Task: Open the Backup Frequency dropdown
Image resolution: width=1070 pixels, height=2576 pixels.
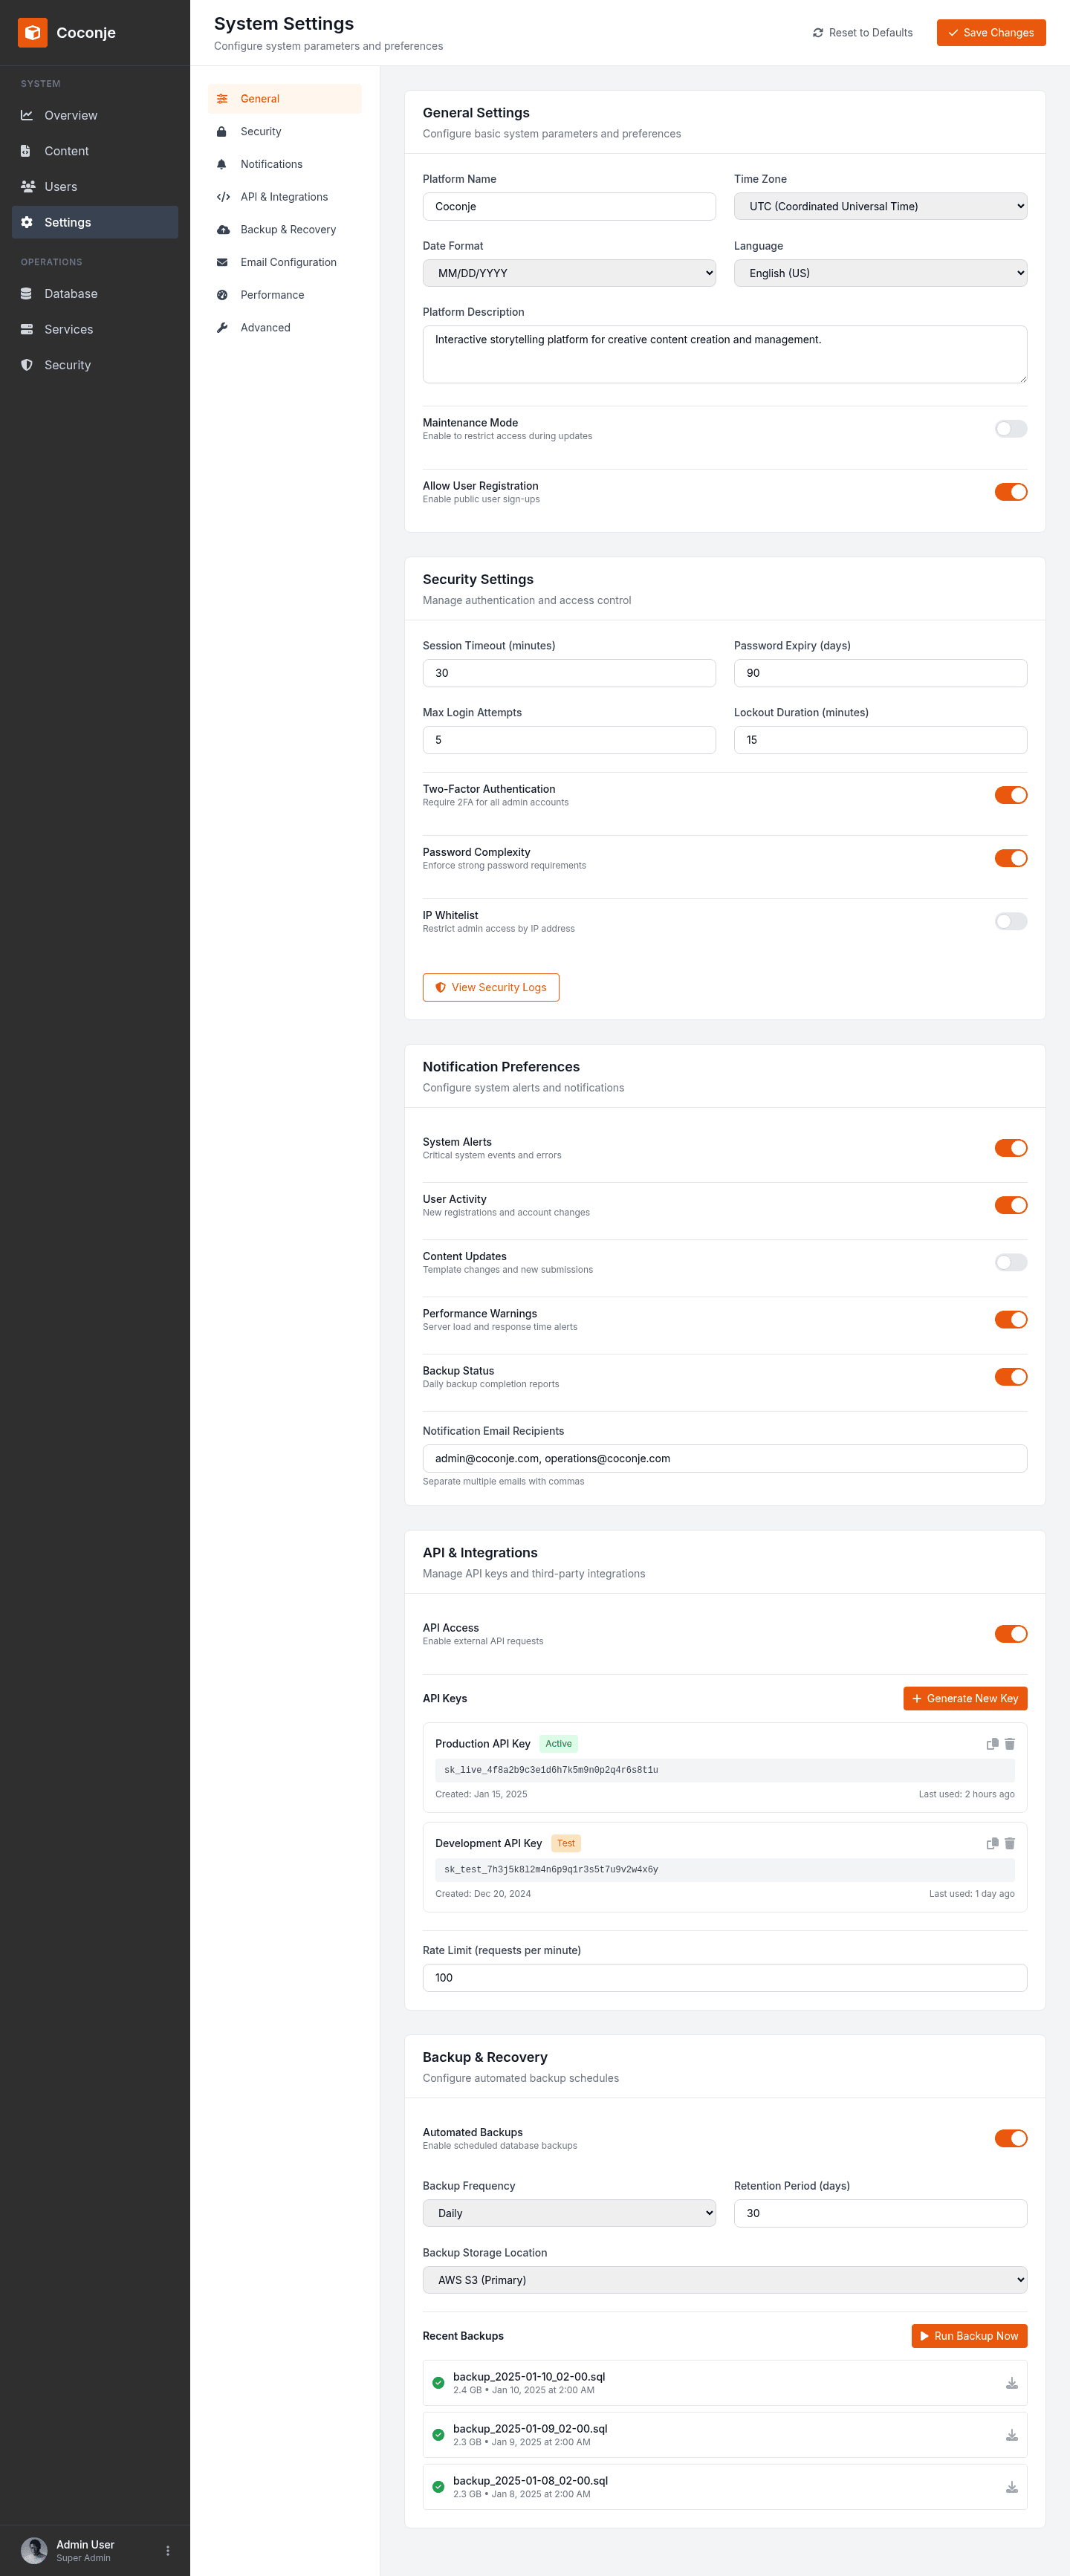Action: click(569, 2213)
